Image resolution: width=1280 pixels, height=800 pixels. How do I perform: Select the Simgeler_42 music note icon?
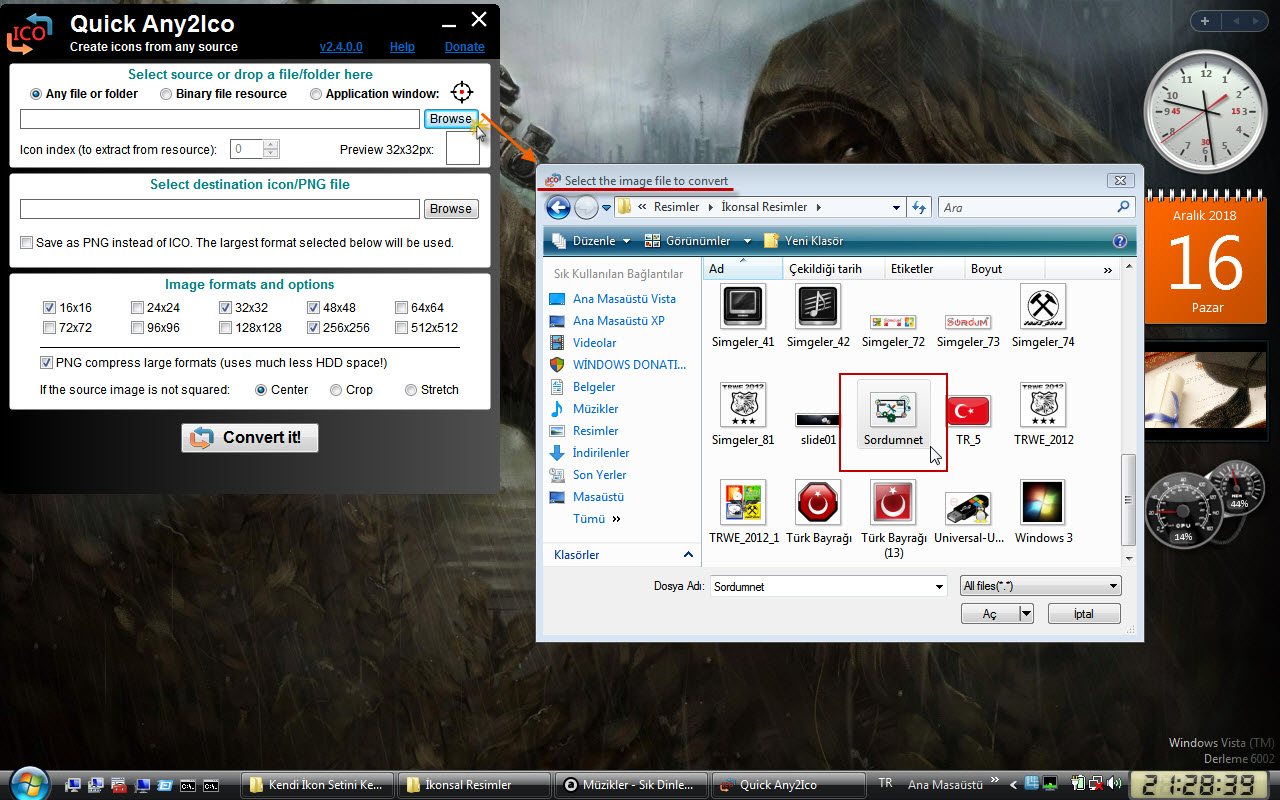[x=818, y=317]
